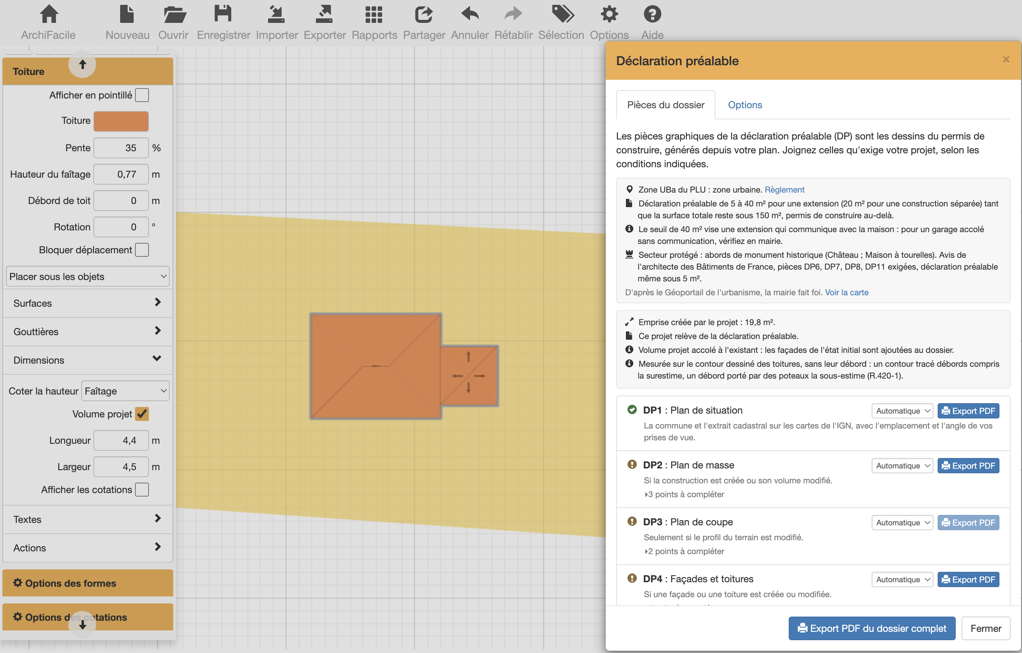Expand the Gouttières section
The height and width of the screenshot is (653, 1022).
click(x=88, y=332)
